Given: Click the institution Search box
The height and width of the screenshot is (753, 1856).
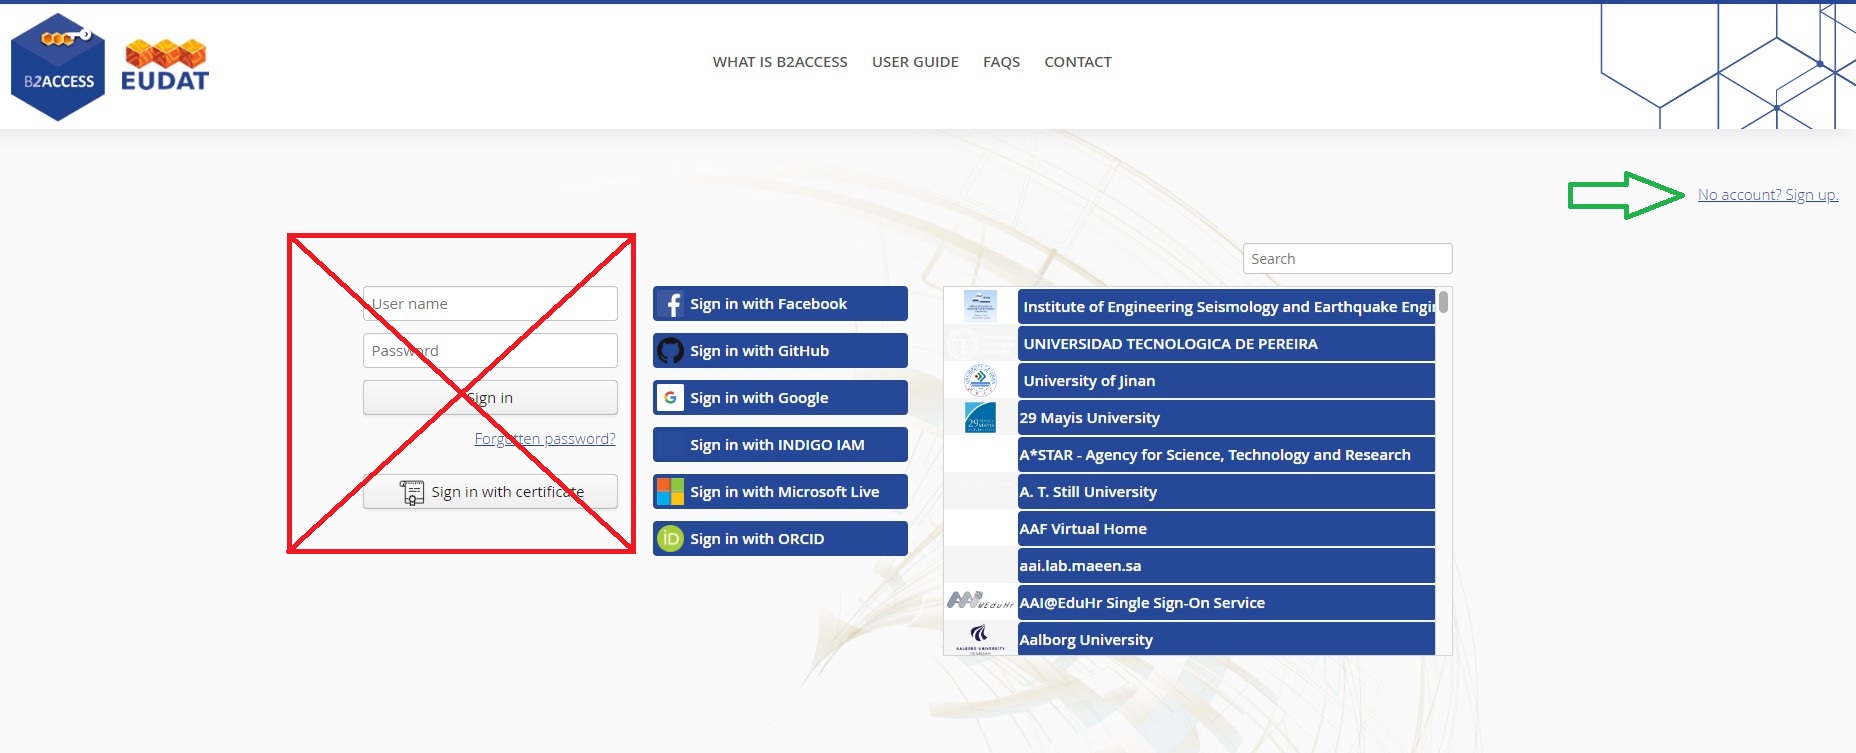Looking at the screenshot, I should (x=1347, y=259).
